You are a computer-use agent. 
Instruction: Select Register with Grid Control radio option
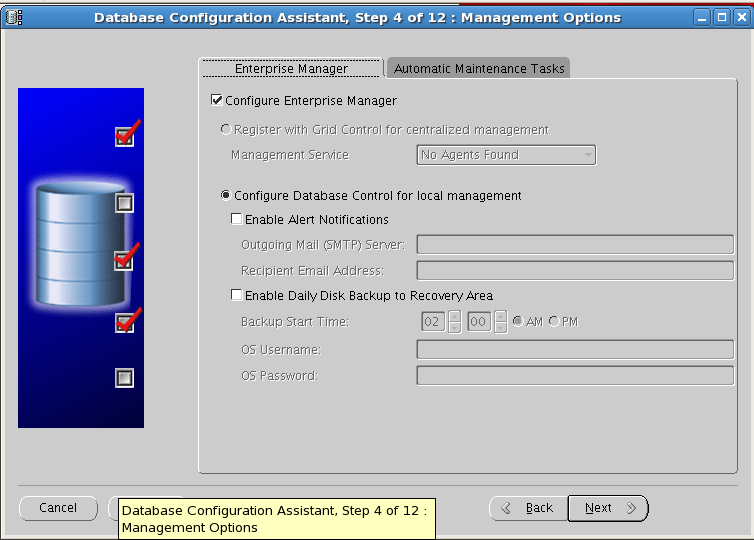(x=226, y=129)
